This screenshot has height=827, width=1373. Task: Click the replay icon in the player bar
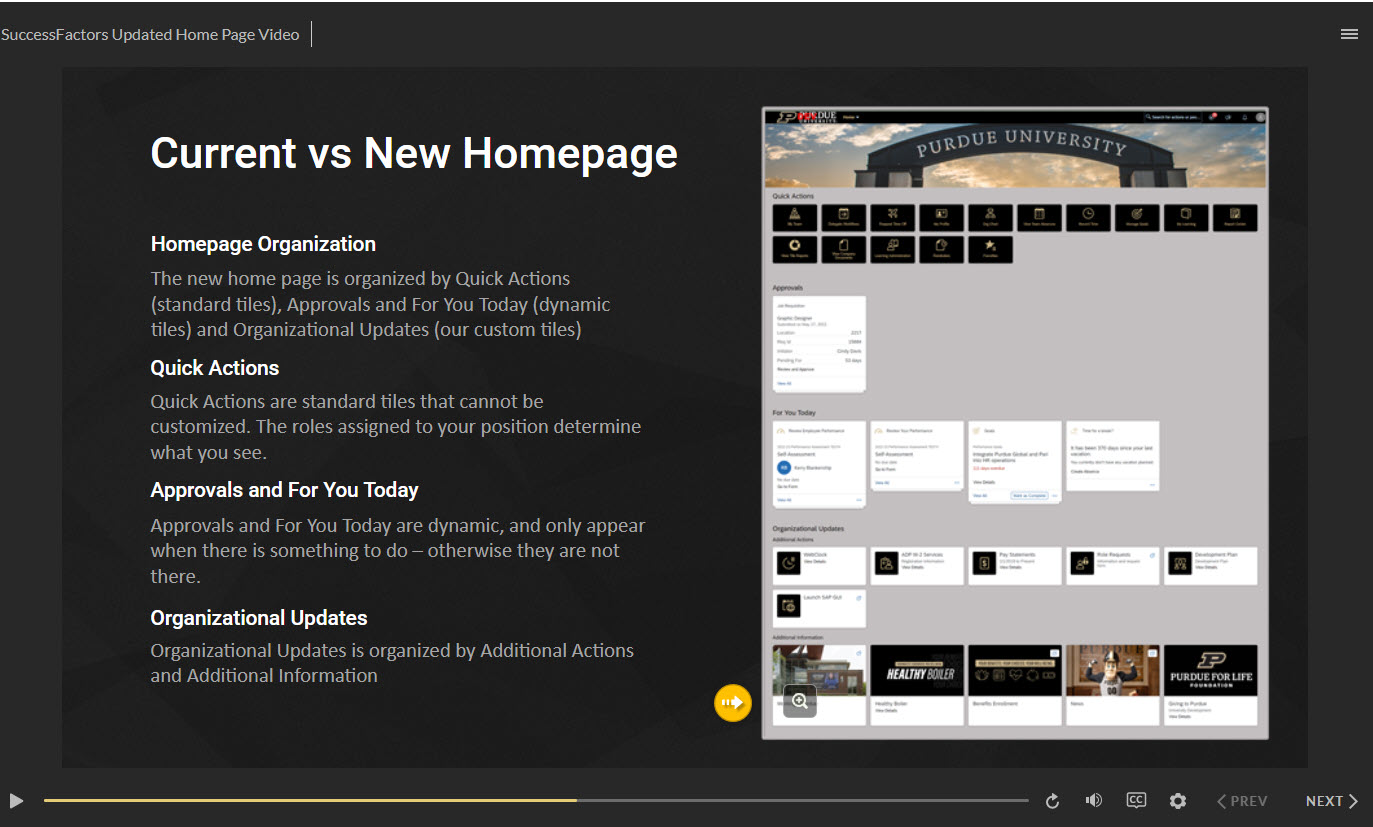(x=1052, y=801)
